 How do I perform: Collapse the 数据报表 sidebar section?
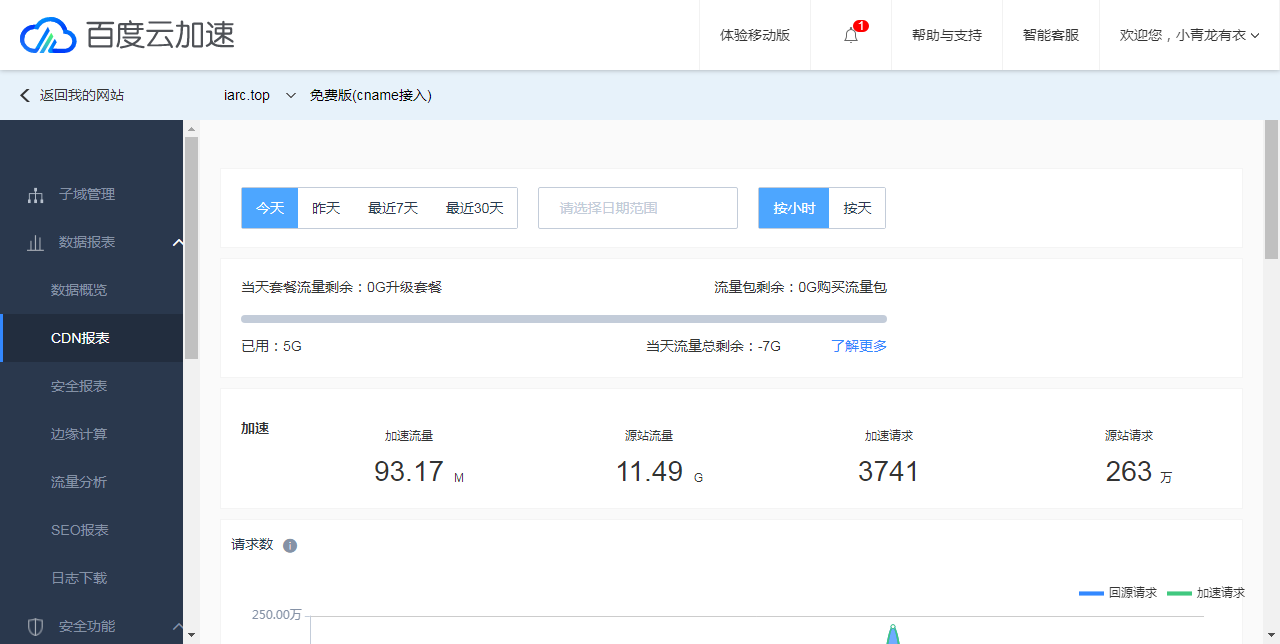pos(177,242)
